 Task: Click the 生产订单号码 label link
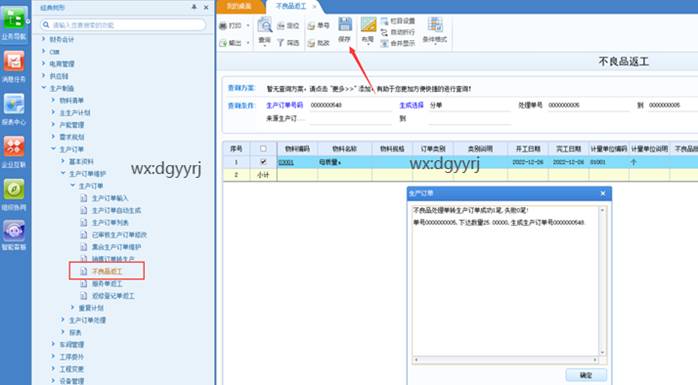(x=284, y=105)
